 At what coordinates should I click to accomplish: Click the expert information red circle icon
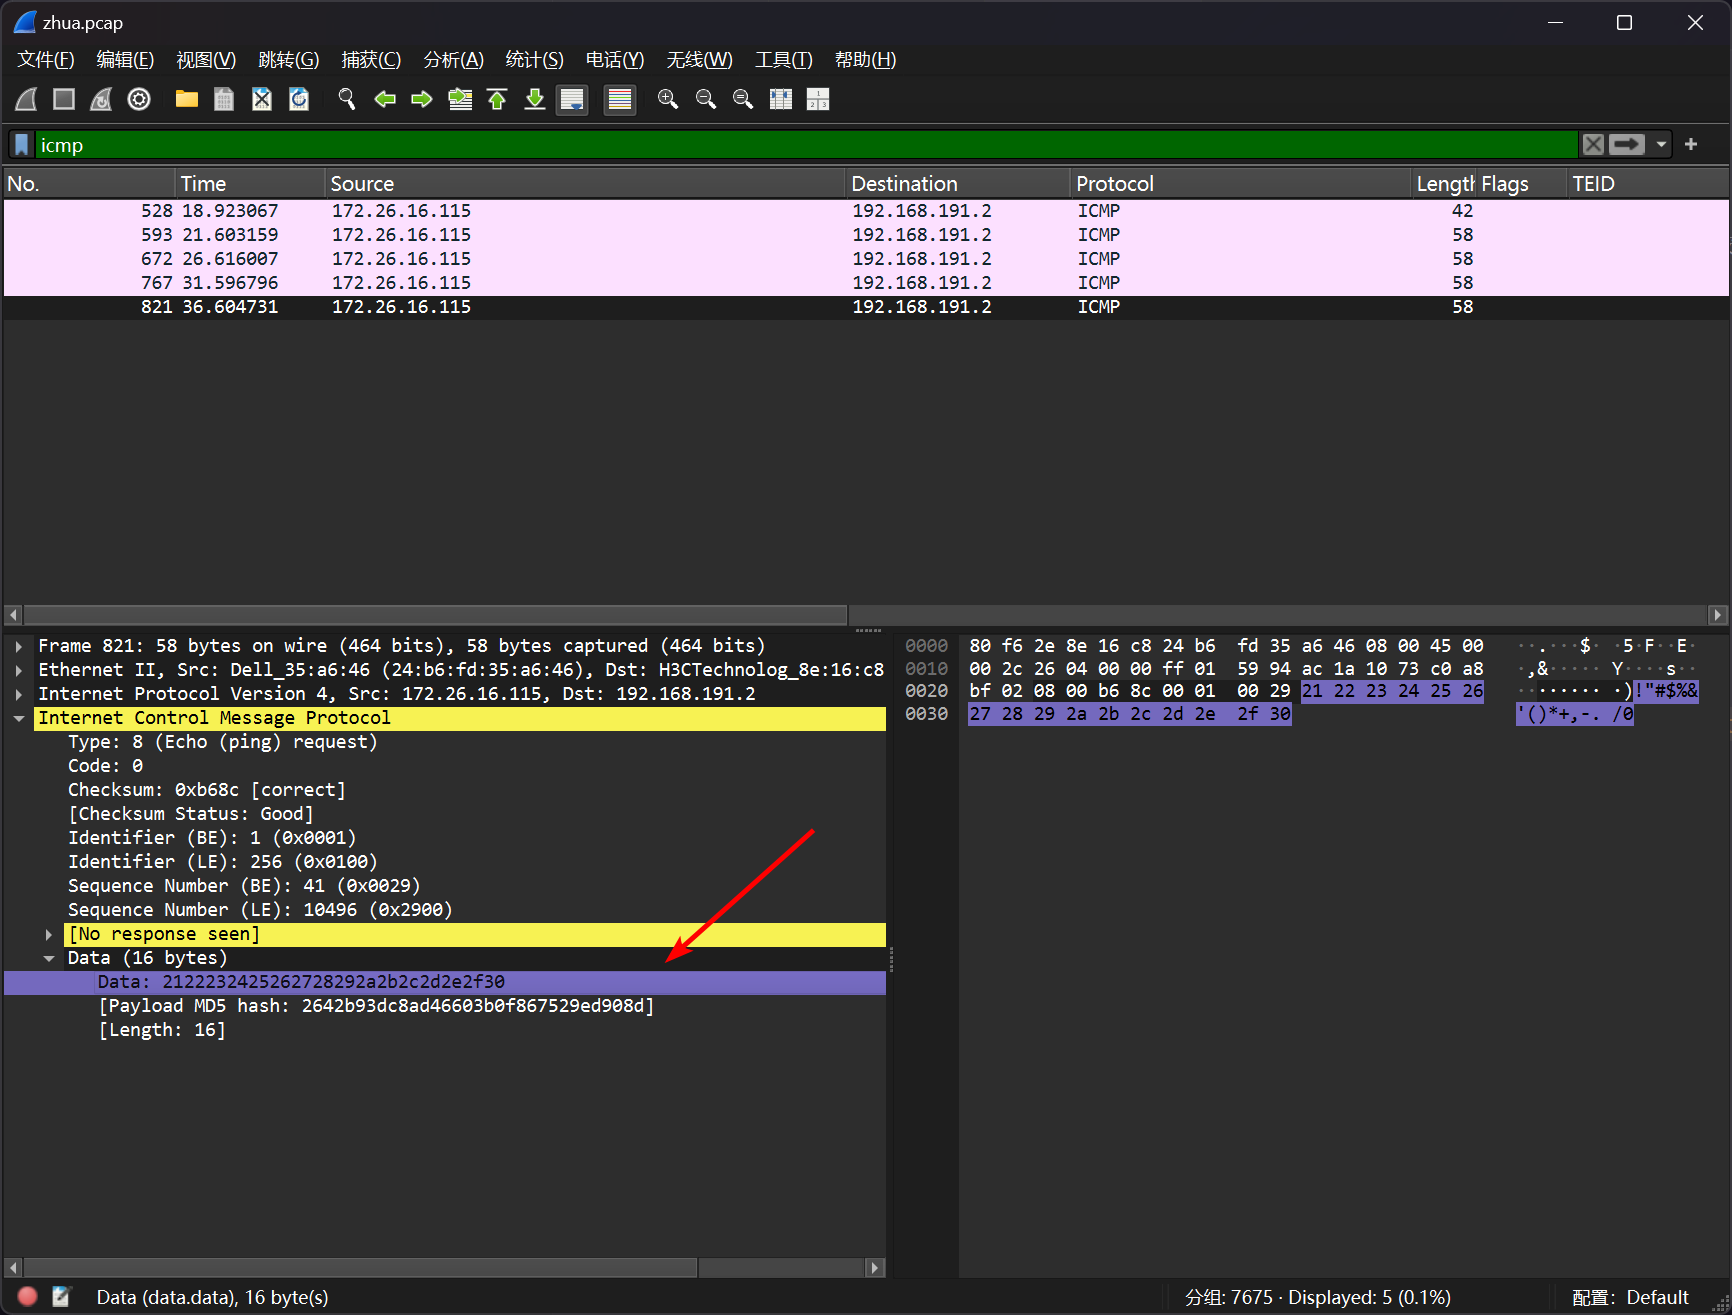(27, 1296)
